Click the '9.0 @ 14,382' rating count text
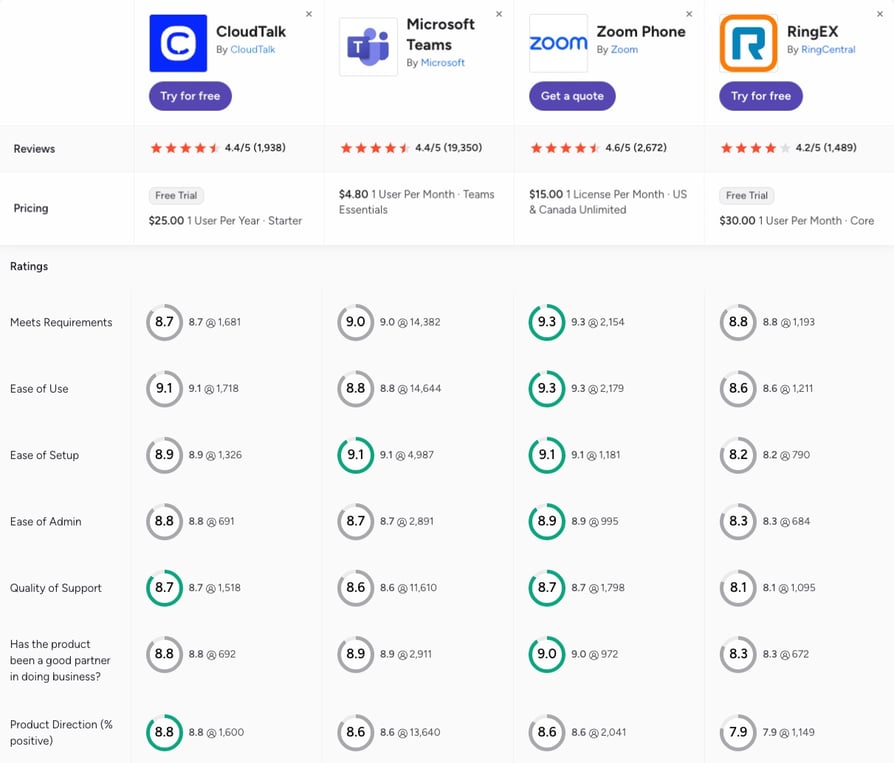 click(x=410, y=322)
